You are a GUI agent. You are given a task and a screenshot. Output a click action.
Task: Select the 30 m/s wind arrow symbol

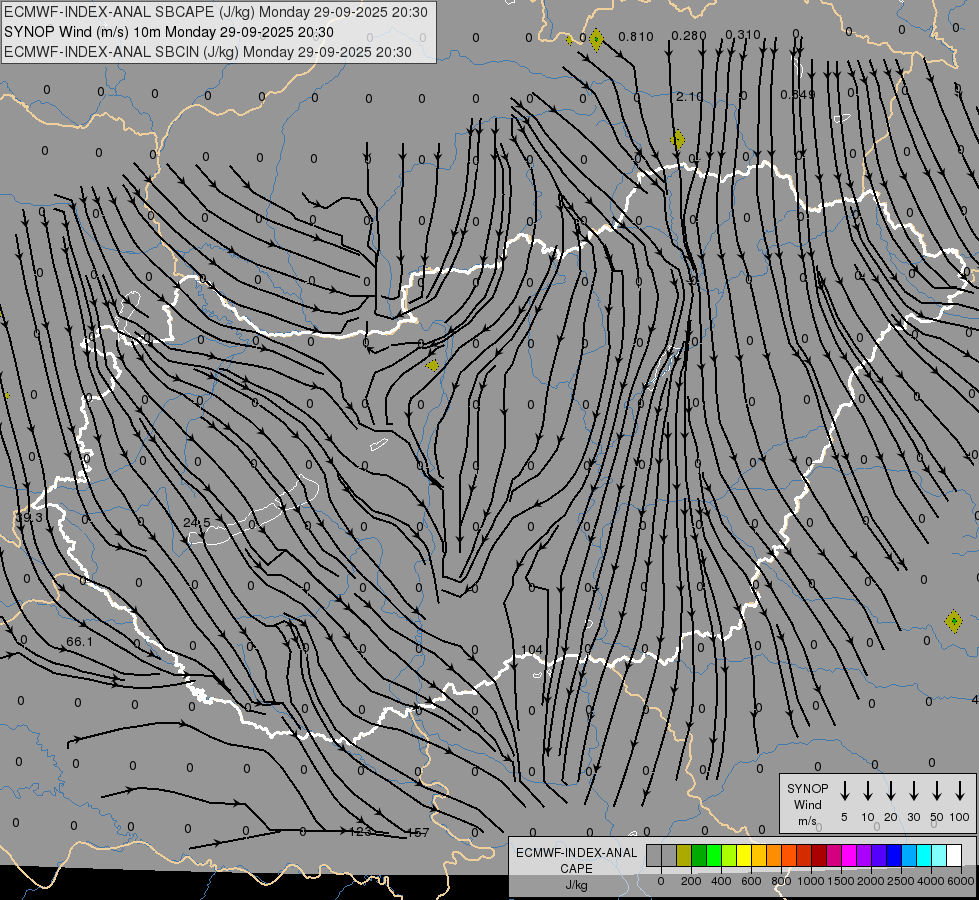[914, 790]
